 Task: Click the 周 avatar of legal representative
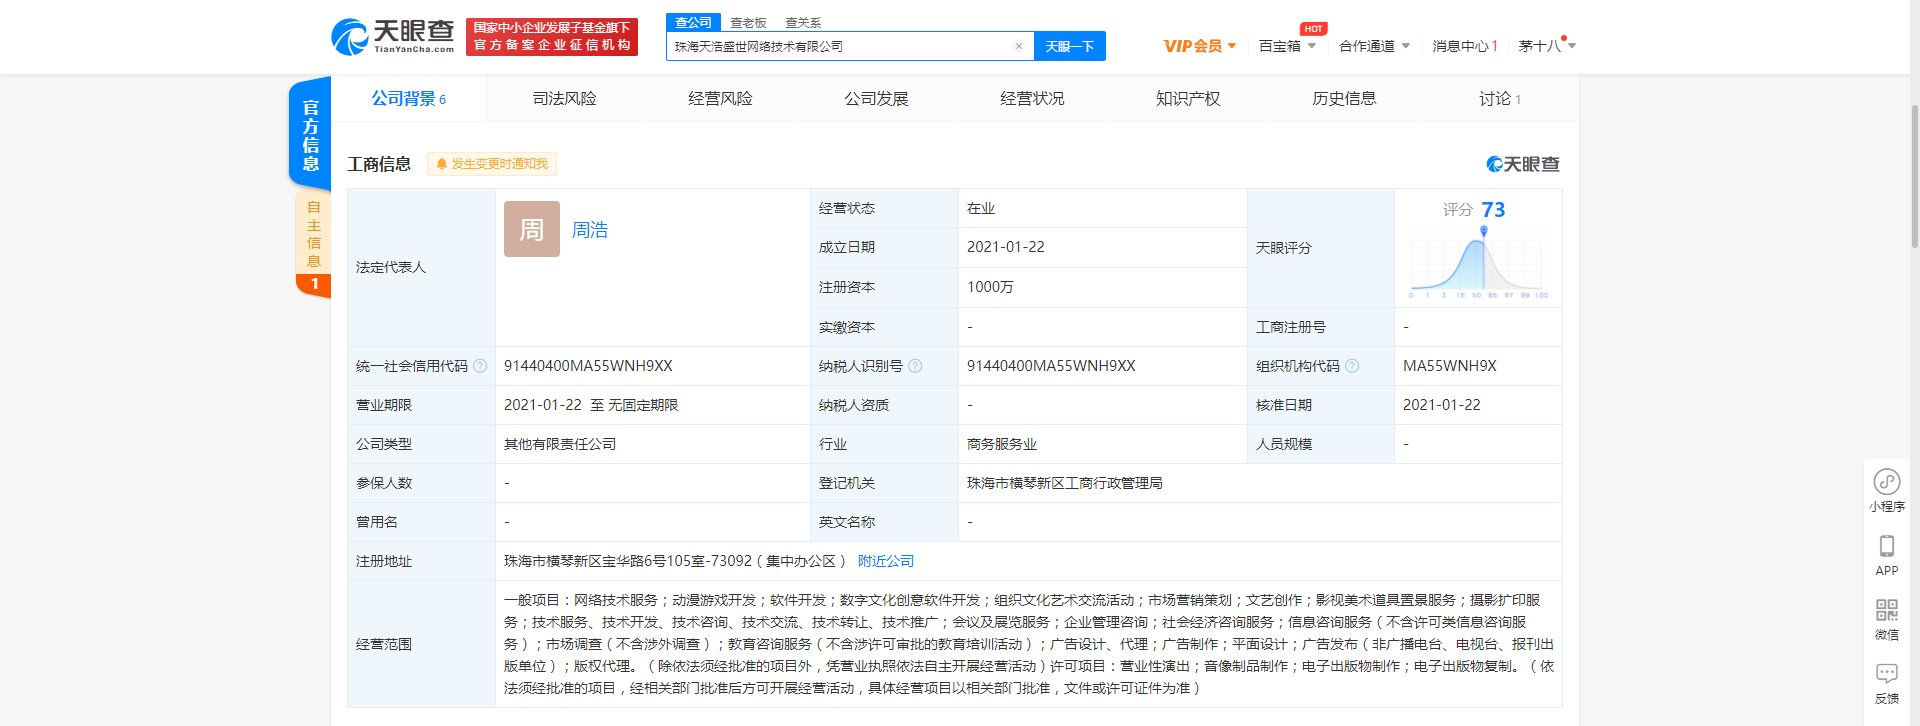(x=531, y=229)
